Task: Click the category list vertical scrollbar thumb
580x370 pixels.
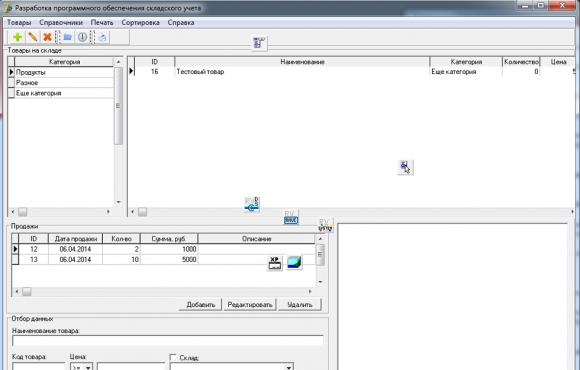Action: point(118,106)
